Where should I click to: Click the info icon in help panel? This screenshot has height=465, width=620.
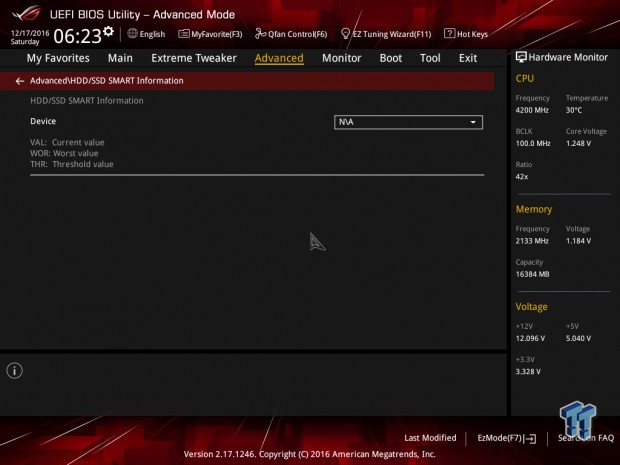point(15,370)
